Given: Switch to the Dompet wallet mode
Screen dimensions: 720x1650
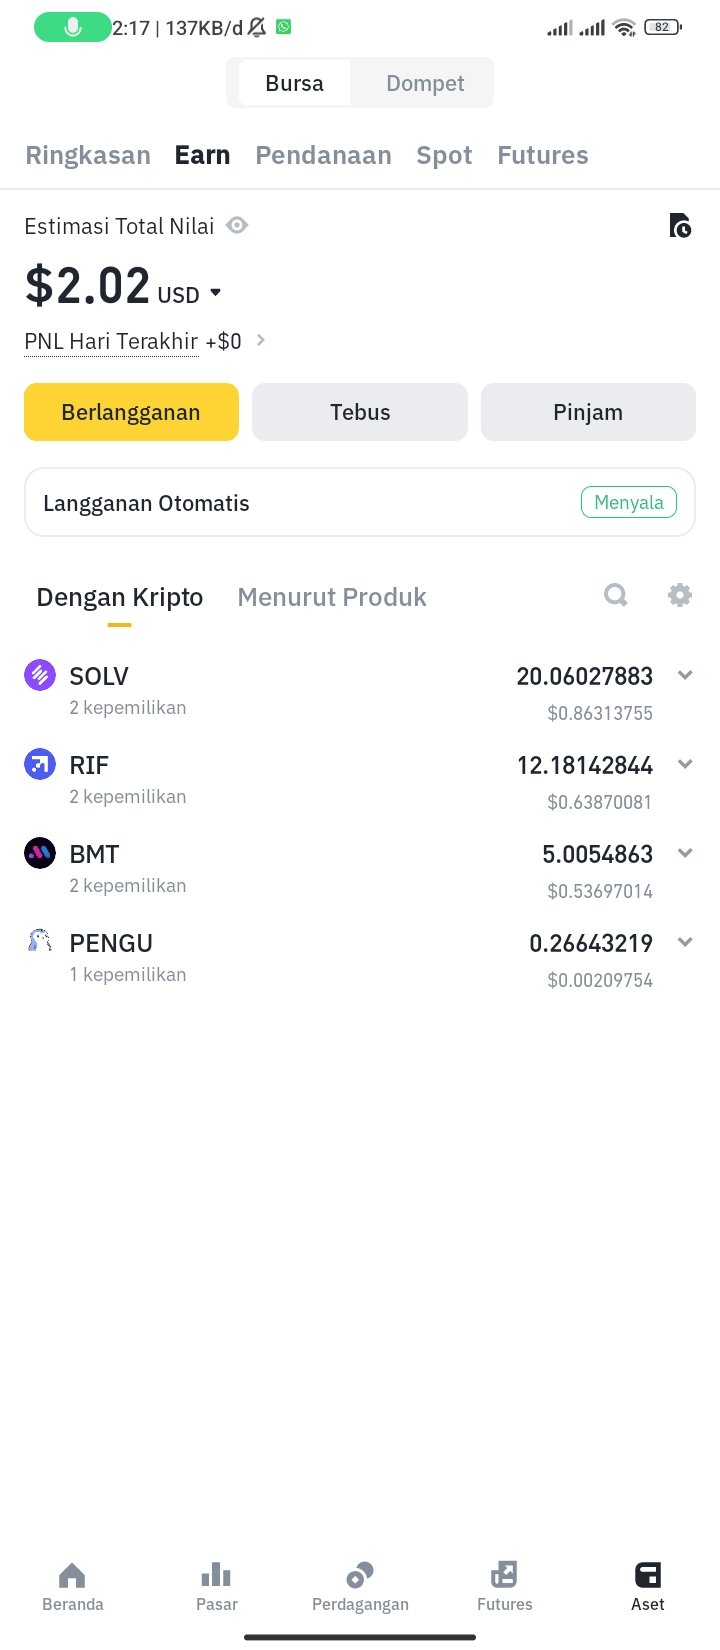Looking at the screenshot, I should (x=425, y=83).
